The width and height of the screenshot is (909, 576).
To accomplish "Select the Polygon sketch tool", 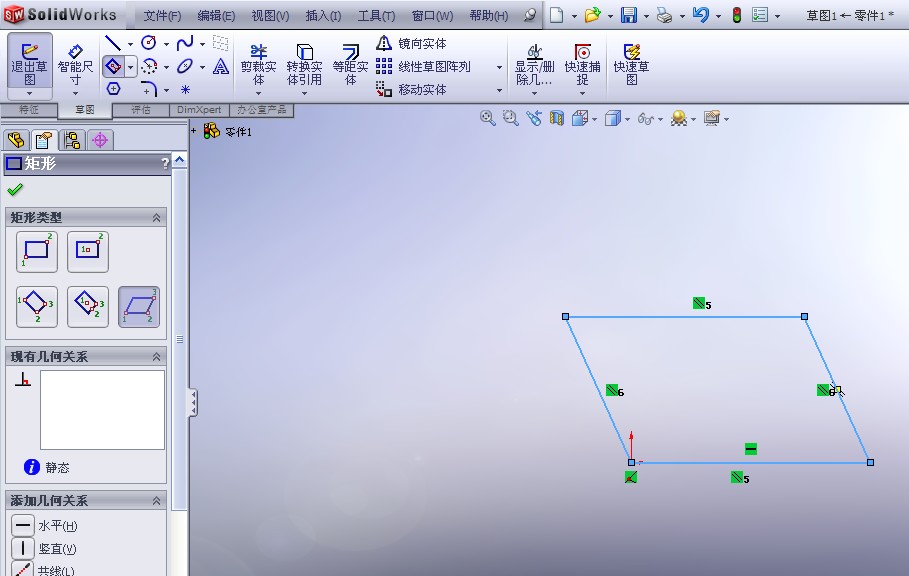I will pos(114,89).
